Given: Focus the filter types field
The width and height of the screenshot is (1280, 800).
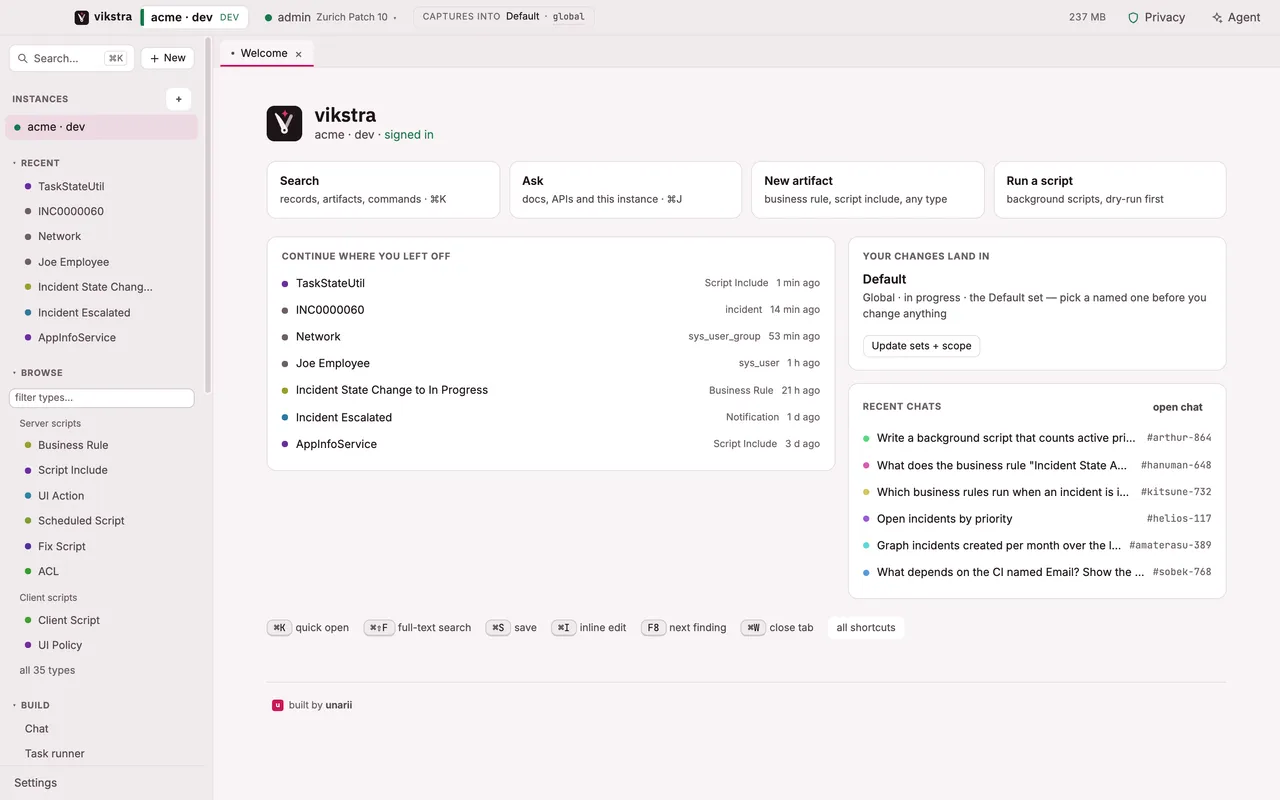Looking at the screenshot, I should [x=101, y=398].
